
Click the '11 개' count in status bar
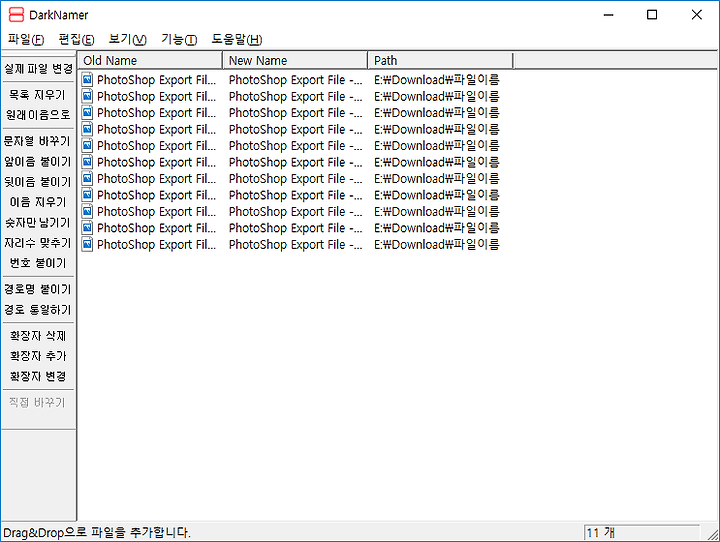(600, 533)
